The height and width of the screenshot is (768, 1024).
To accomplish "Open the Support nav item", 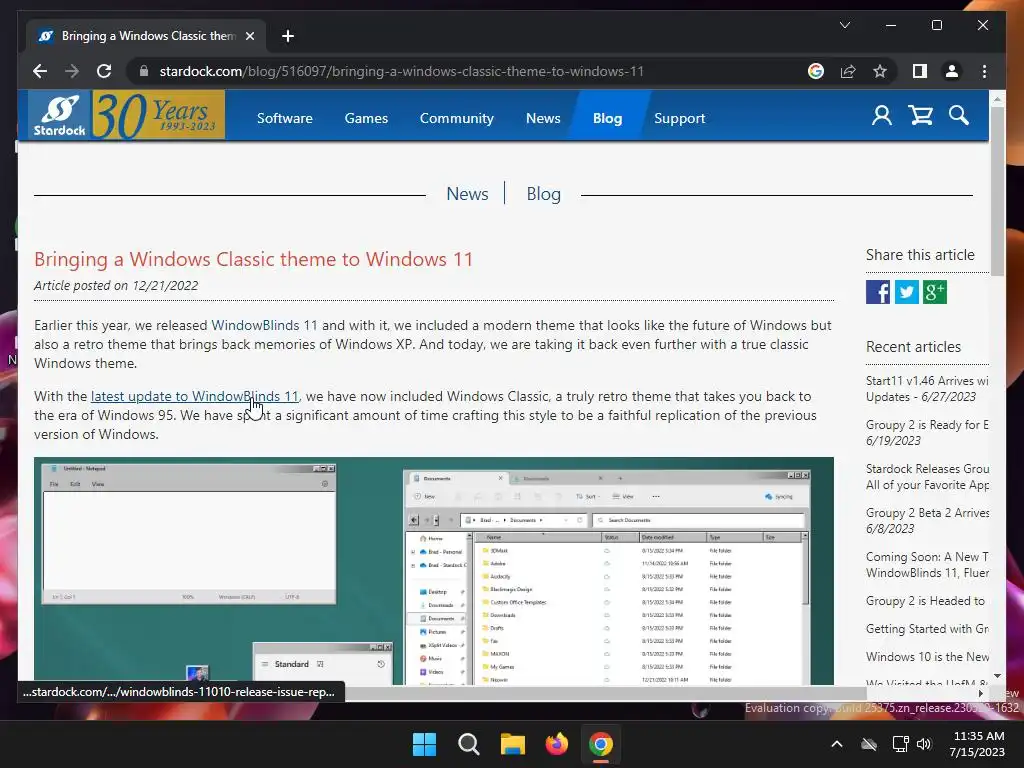I will tap(680, 118).
